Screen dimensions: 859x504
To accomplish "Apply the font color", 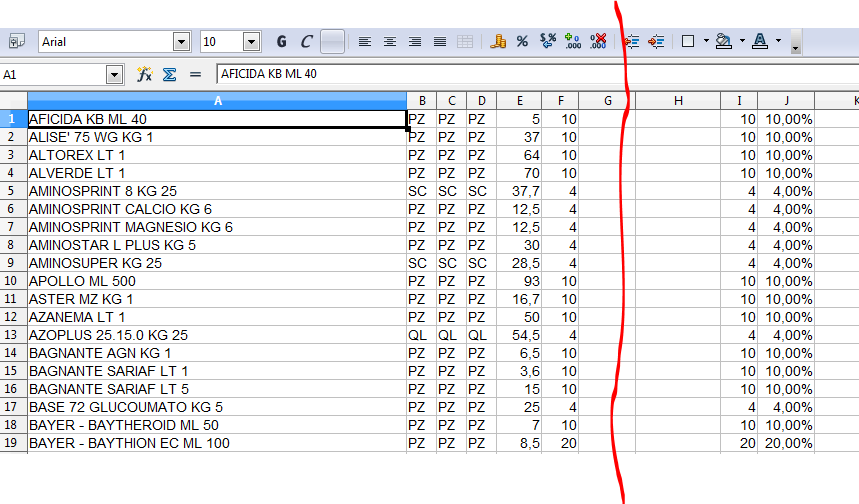I will coord(760,42).
